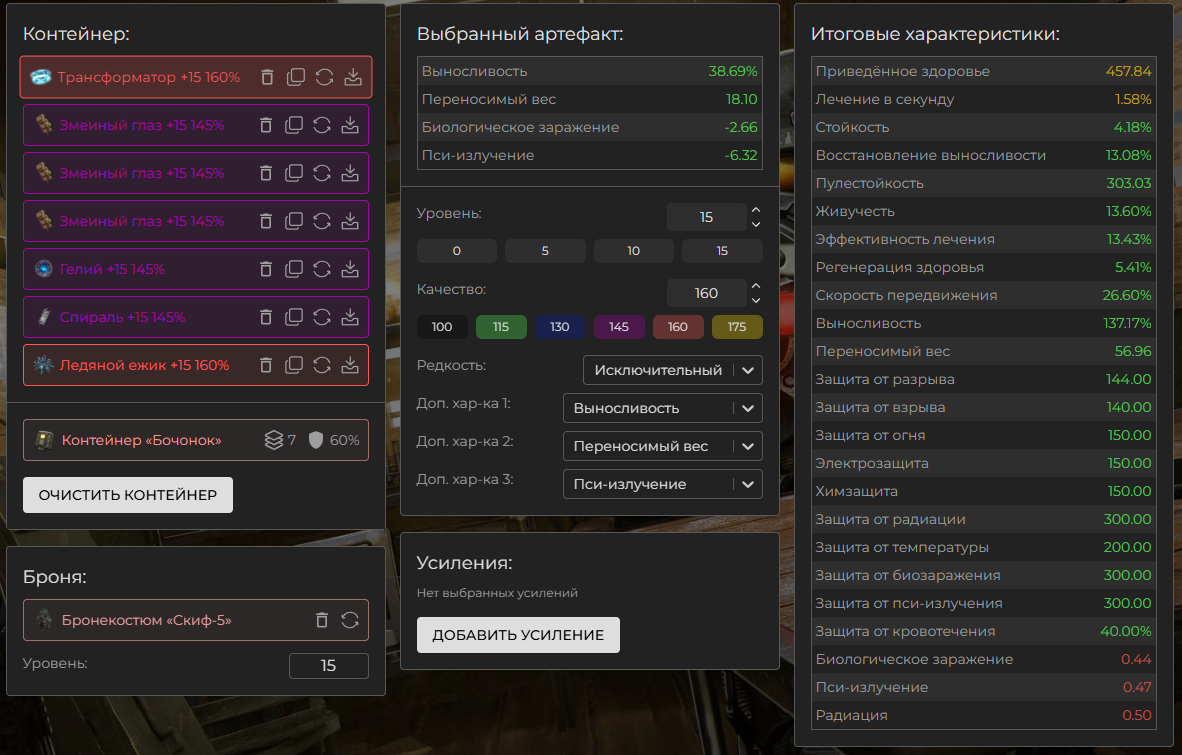The width and height of the screenshot is (1182, 755).
Task: Delete the Бронекостюм «Скиф-5» armor
Action: (x=322, y=620)
